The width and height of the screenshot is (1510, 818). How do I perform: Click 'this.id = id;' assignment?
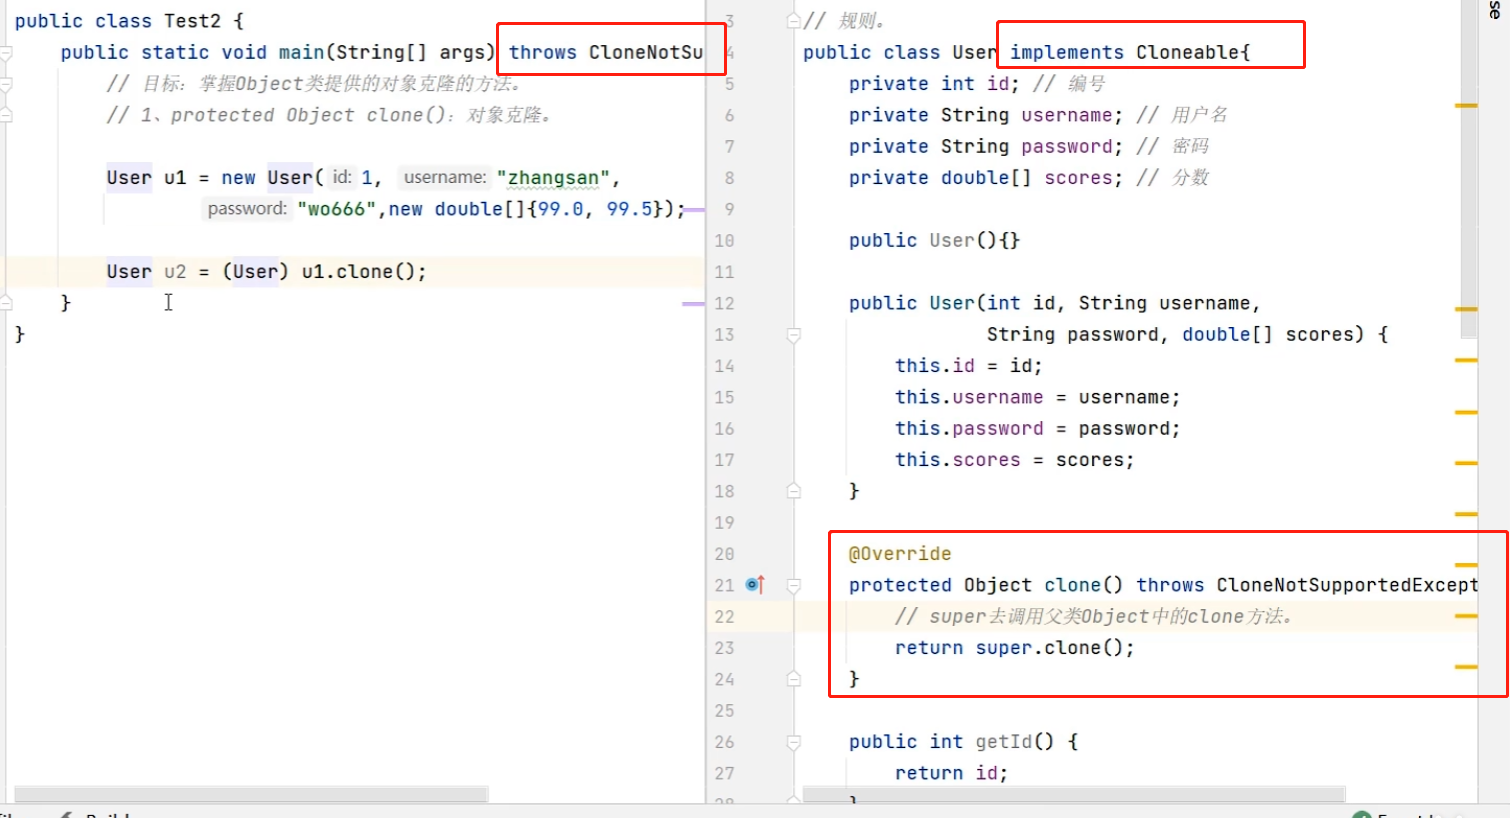968,366
